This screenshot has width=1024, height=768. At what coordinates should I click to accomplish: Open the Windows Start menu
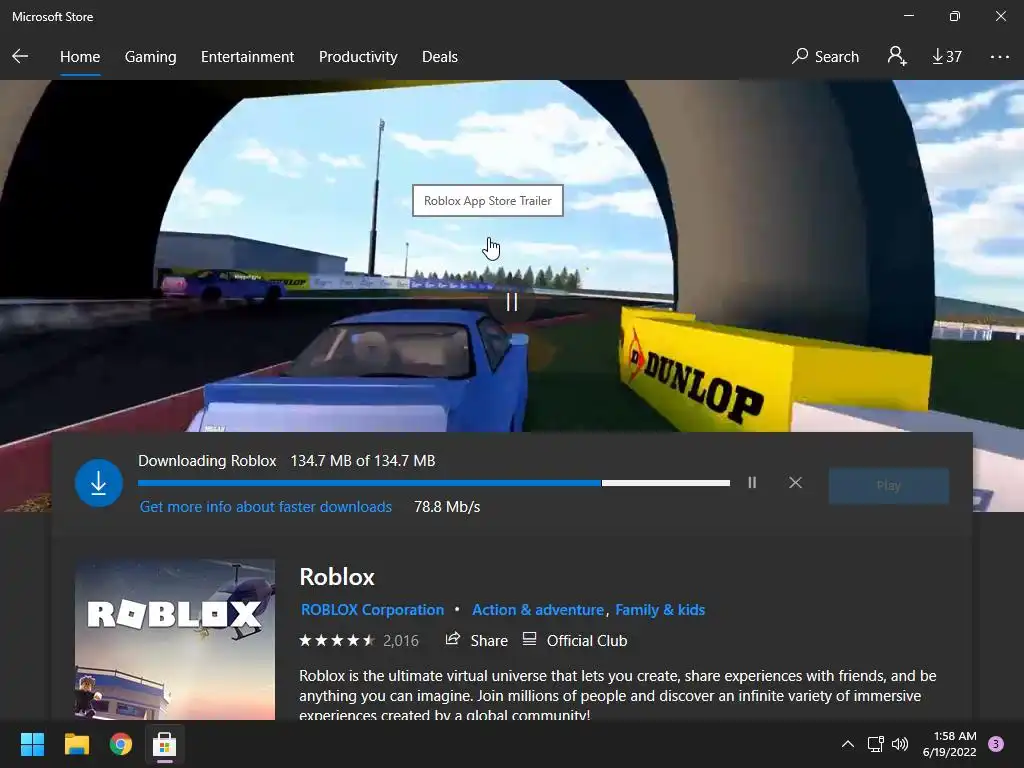click(x=32, y=744)
